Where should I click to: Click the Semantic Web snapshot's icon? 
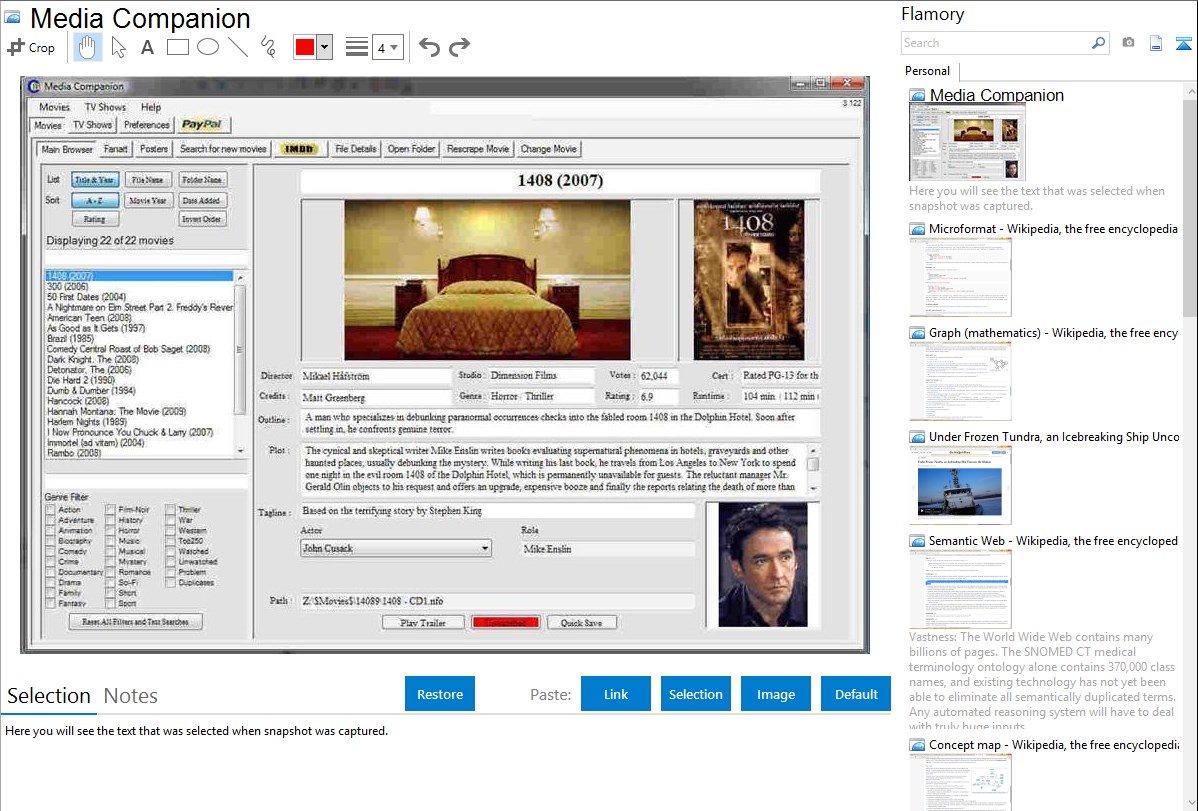click(x=917, y=540)
